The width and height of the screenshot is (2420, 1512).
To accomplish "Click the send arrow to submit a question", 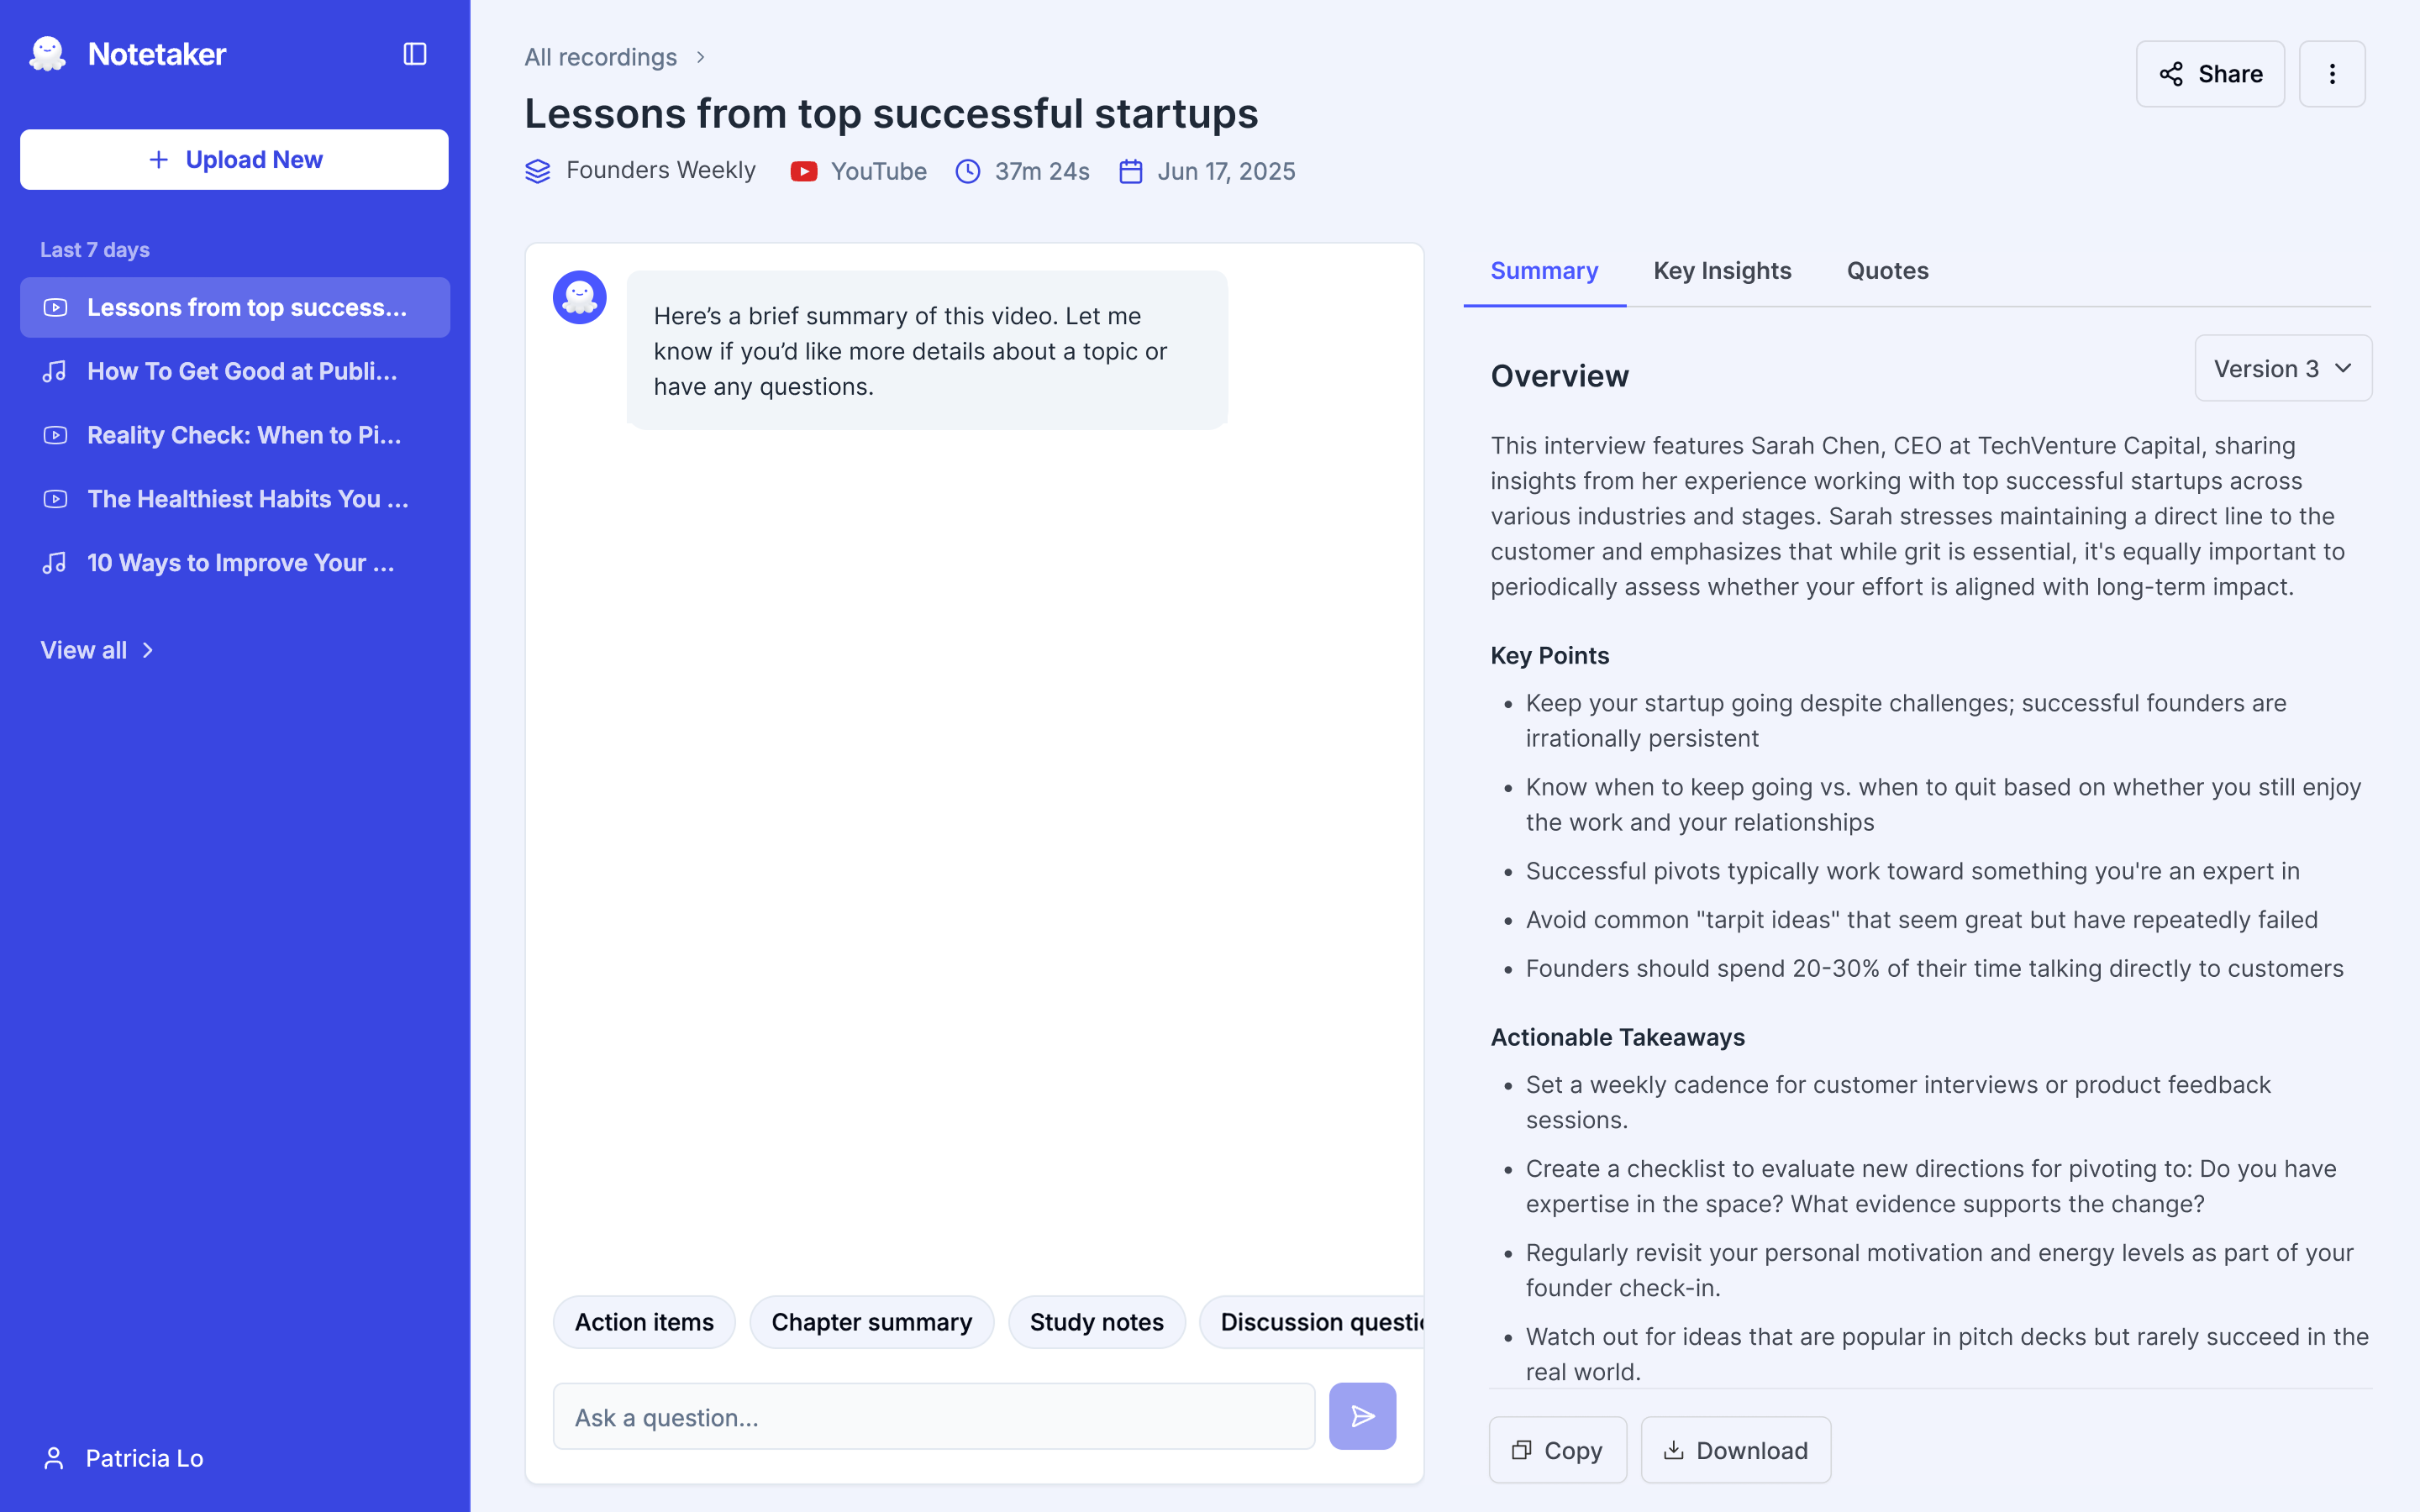I will pyautogui.click(x=1362, y=1415).
